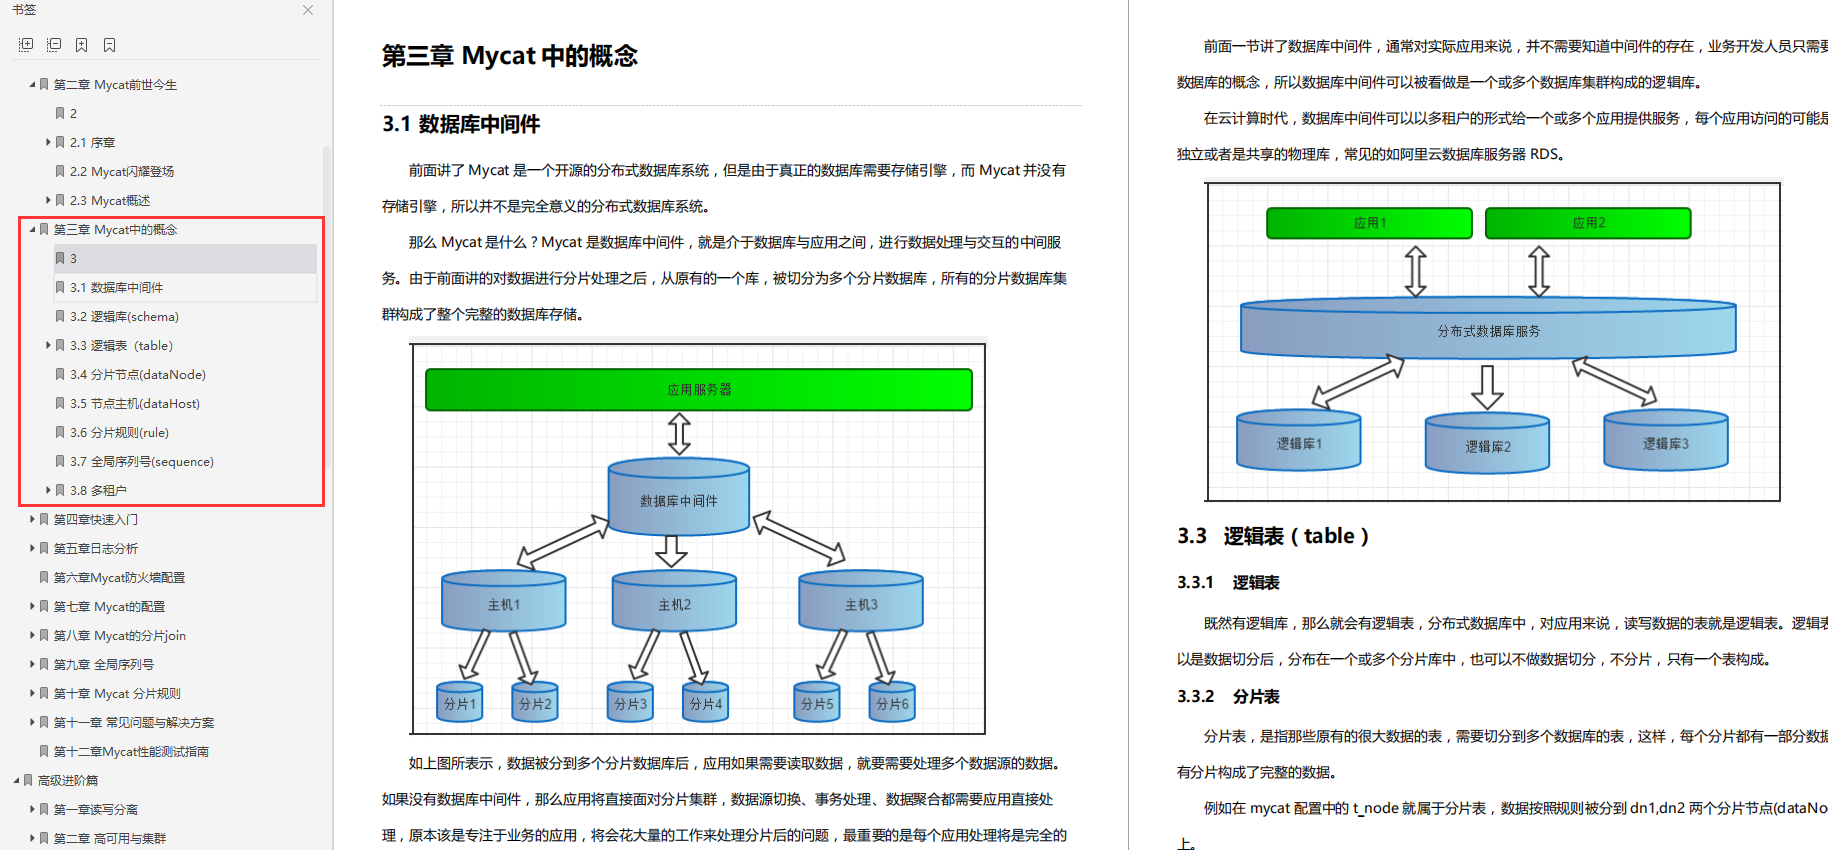Go to bookmark 第六章Mycat防火墙配置
Image resolution: width=1828 pixels, height=850 pixels.
pos(119,578)
